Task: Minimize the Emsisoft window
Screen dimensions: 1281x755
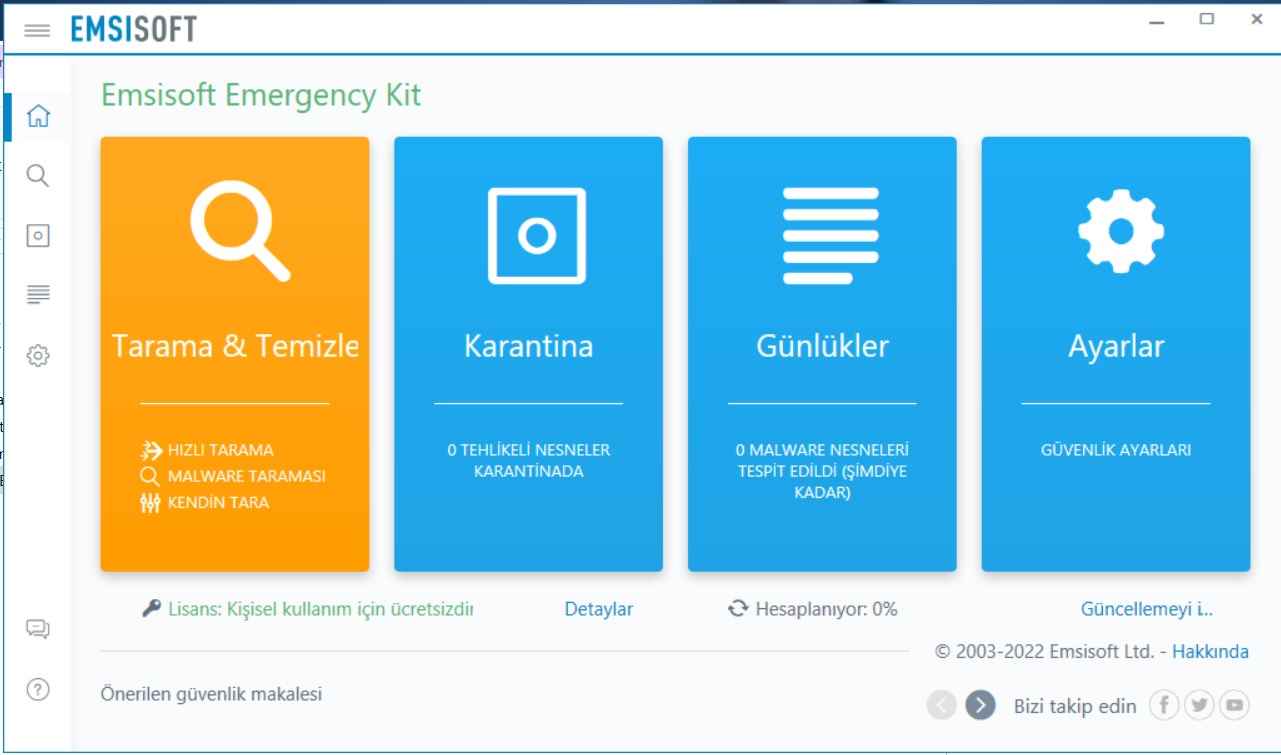Action: pos(1157,20)
